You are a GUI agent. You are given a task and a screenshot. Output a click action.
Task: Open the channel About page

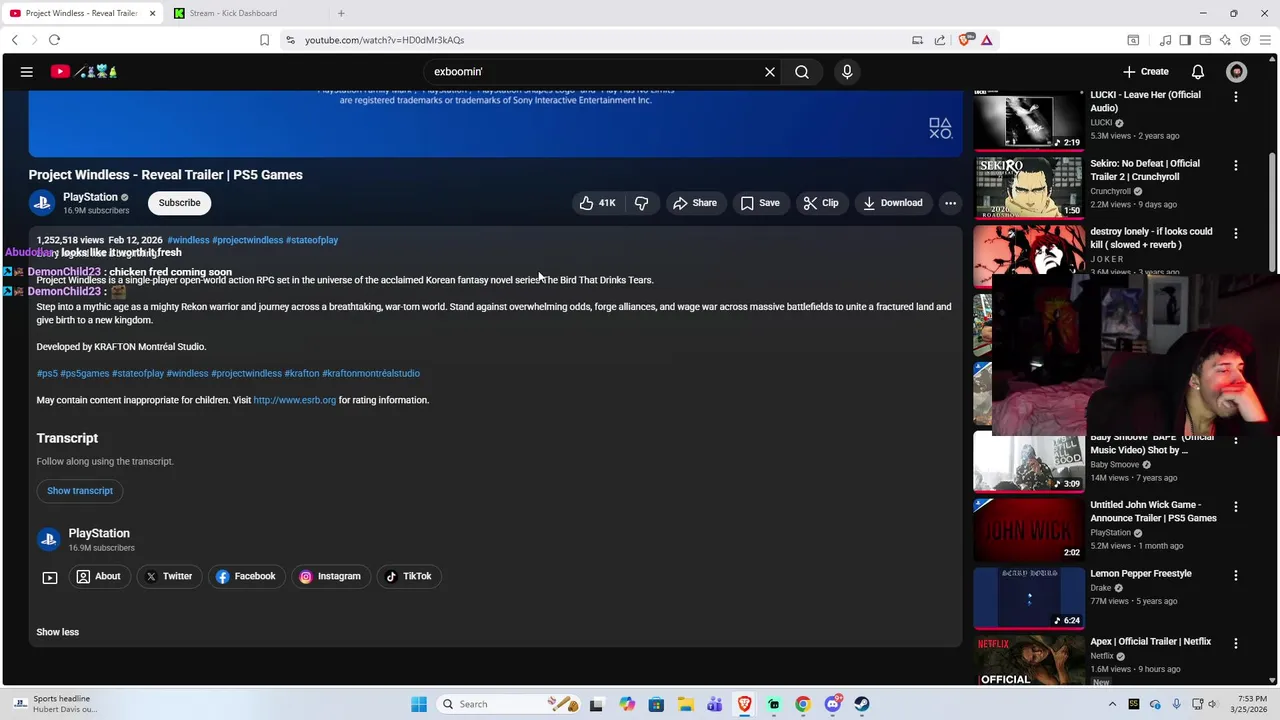(x=99, y=577)
